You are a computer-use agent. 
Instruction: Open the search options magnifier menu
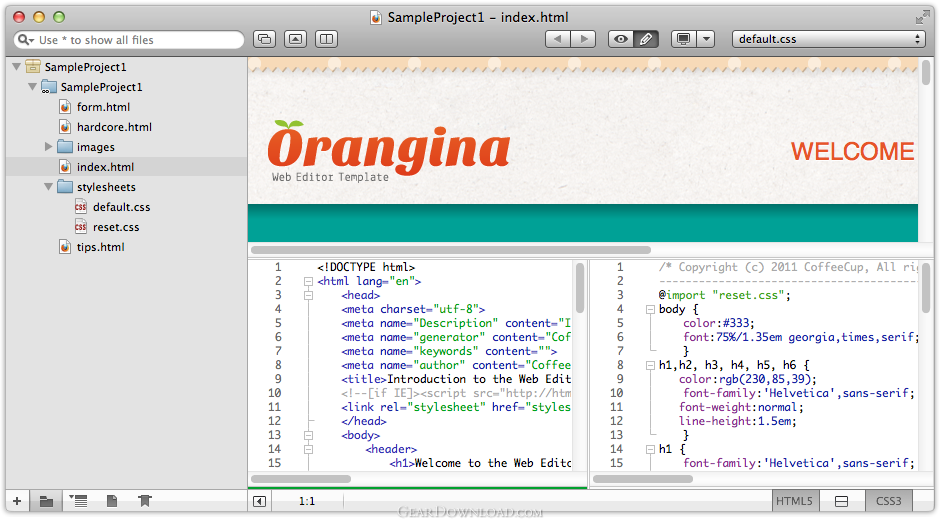click(25, 40)
